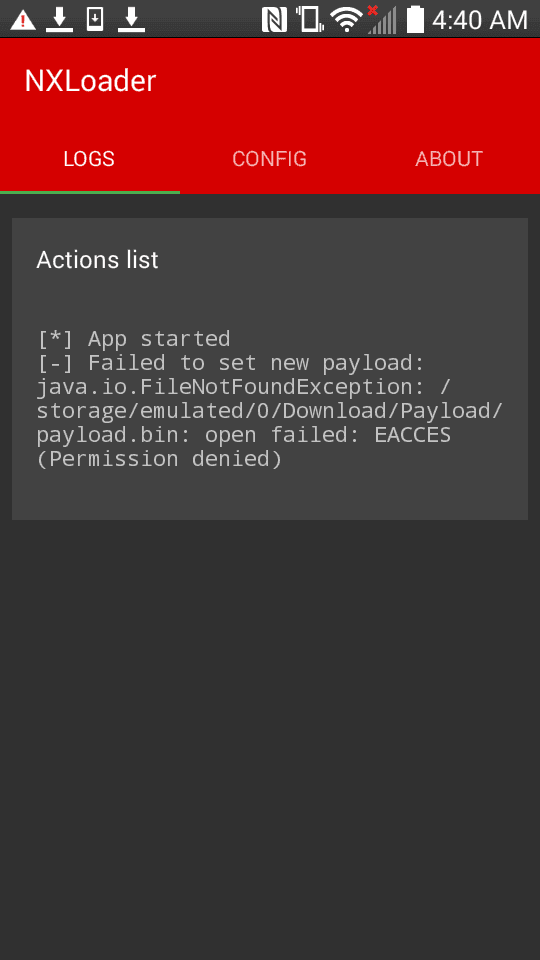Select the Actions list heading
540x960 pixels.
(x=97, y=260)
